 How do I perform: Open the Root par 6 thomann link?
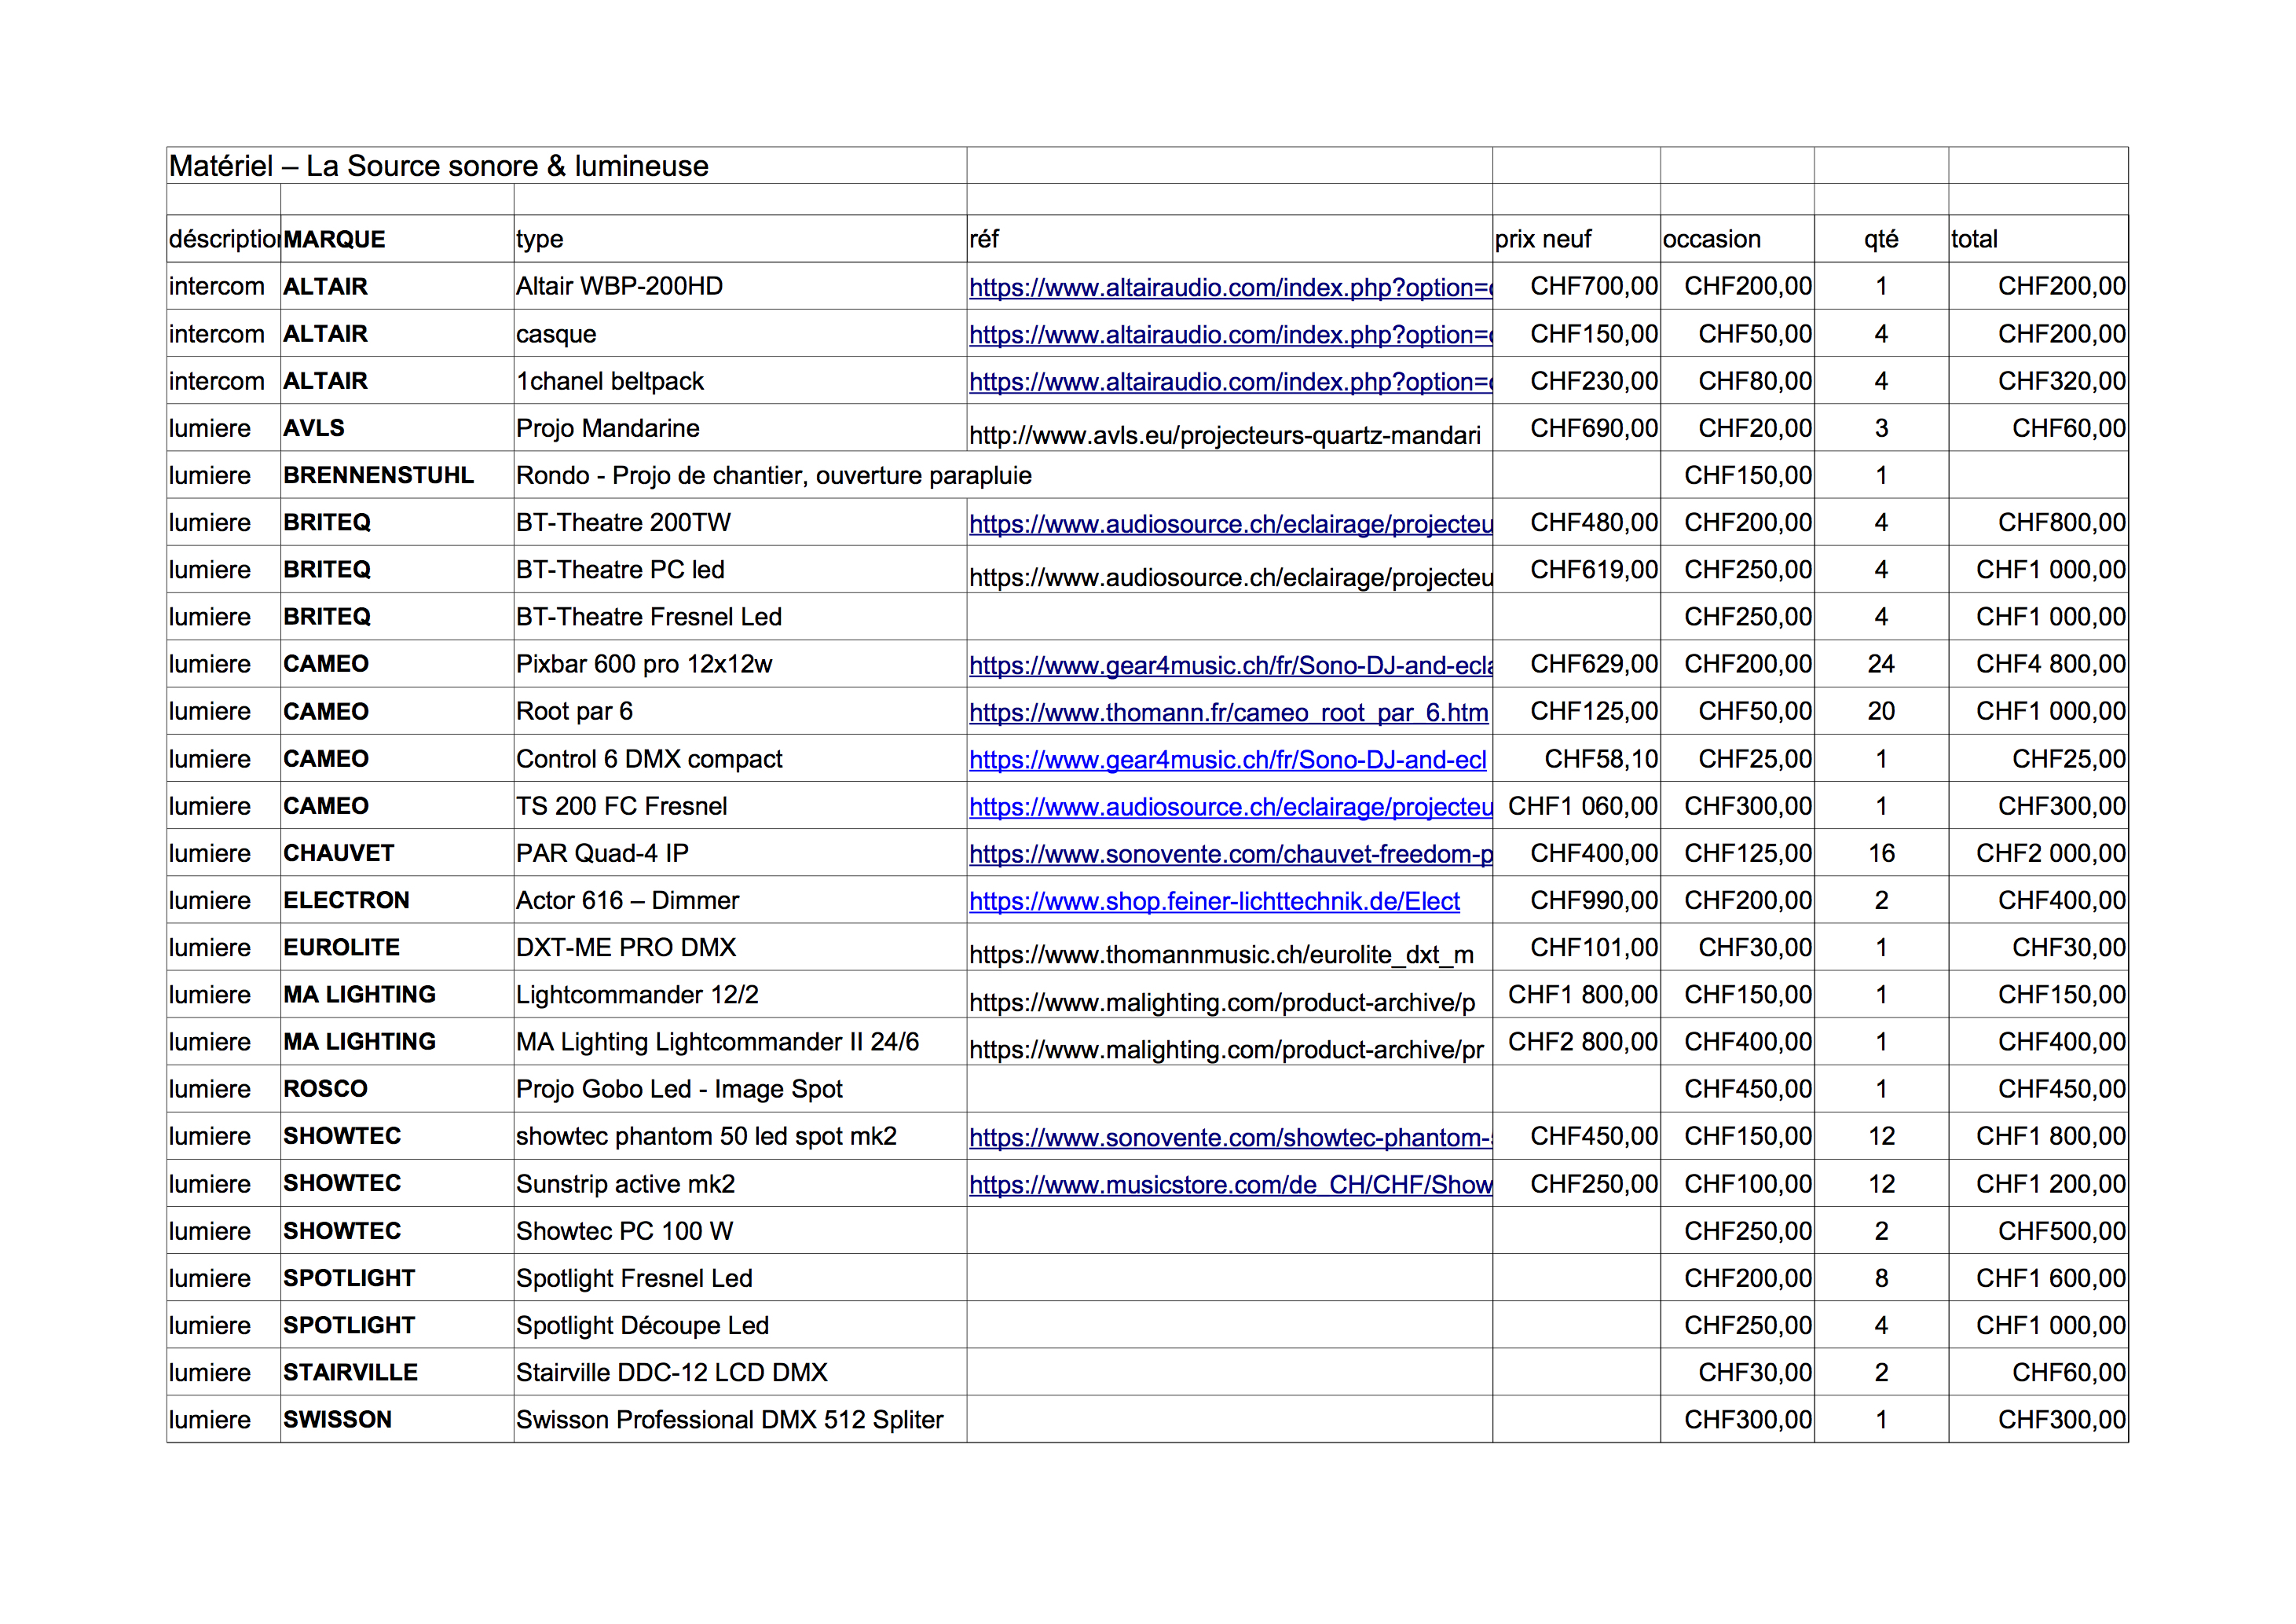[1228, 713]
